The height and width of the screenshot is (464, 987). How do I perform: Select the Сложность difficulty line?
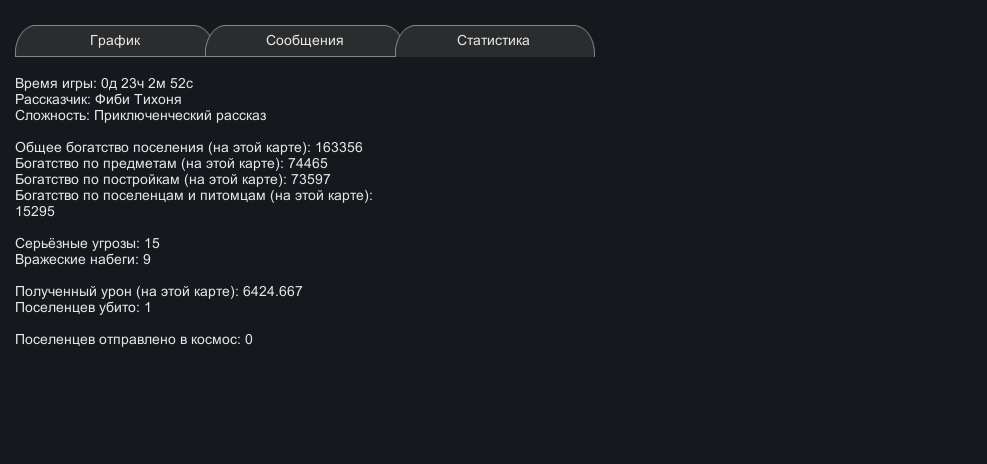[x=140, y=116]
